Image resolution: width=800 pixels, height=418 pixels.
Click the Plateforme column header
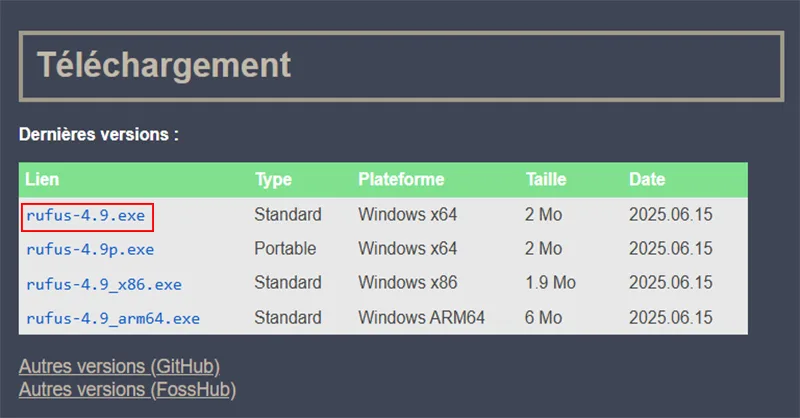click(401, 179)
